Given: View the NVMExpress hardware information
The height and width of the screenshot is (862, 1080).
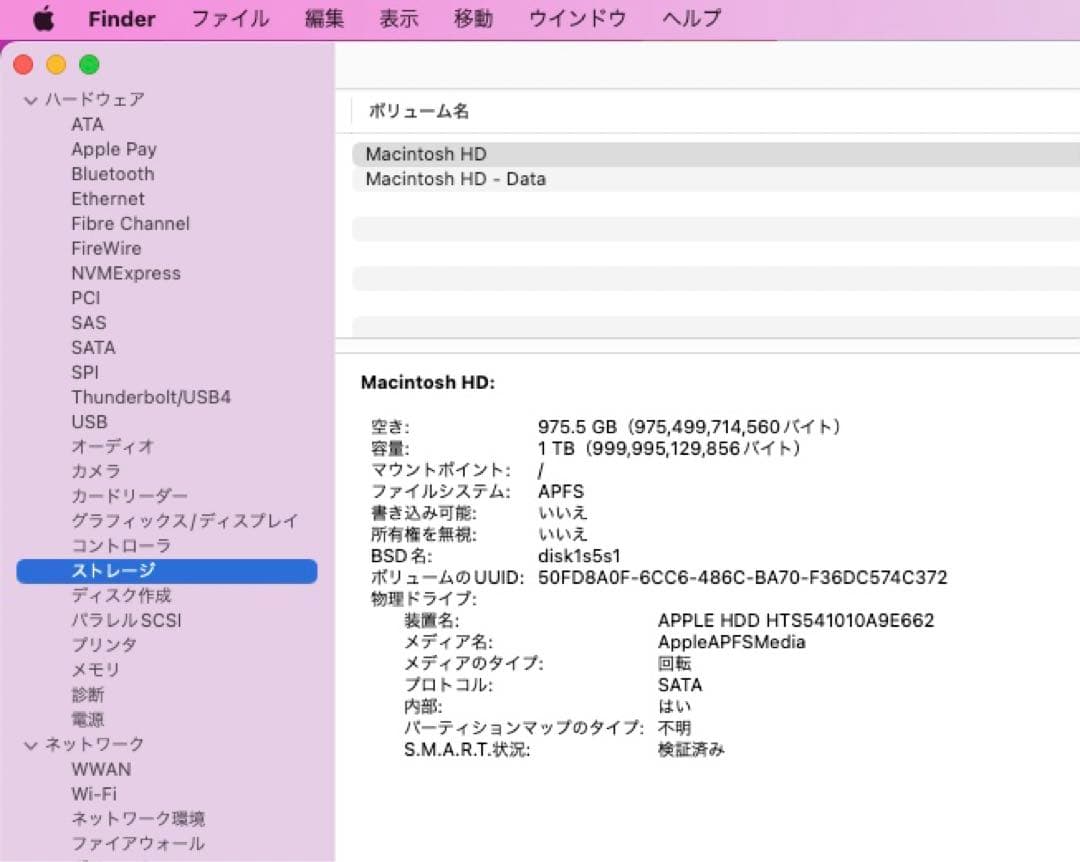Looking at the screenshot, I should (126, 272).
